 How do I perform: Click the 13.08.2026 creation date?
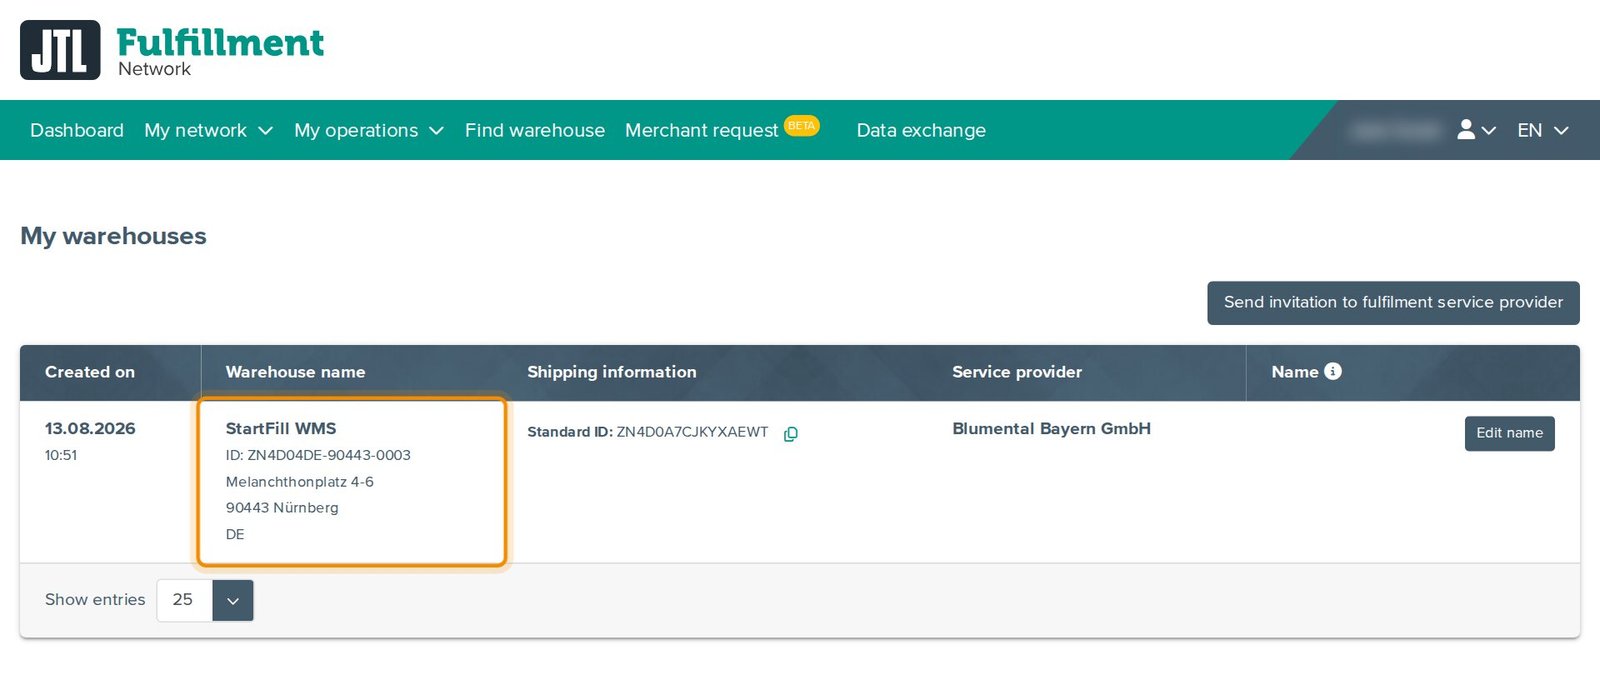click(x=90, y=428)
